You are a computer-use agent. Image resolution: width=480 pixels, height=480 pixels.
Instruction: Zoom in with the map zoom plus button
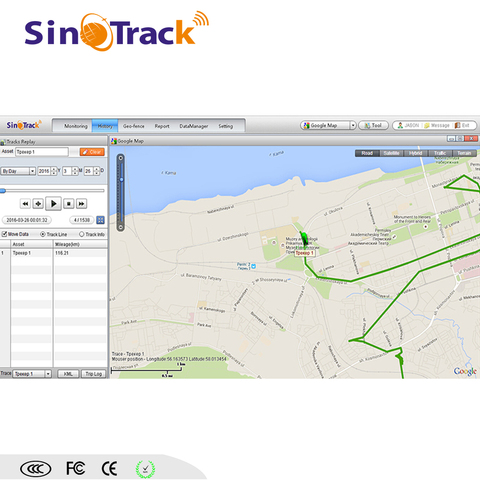[121, 158]
